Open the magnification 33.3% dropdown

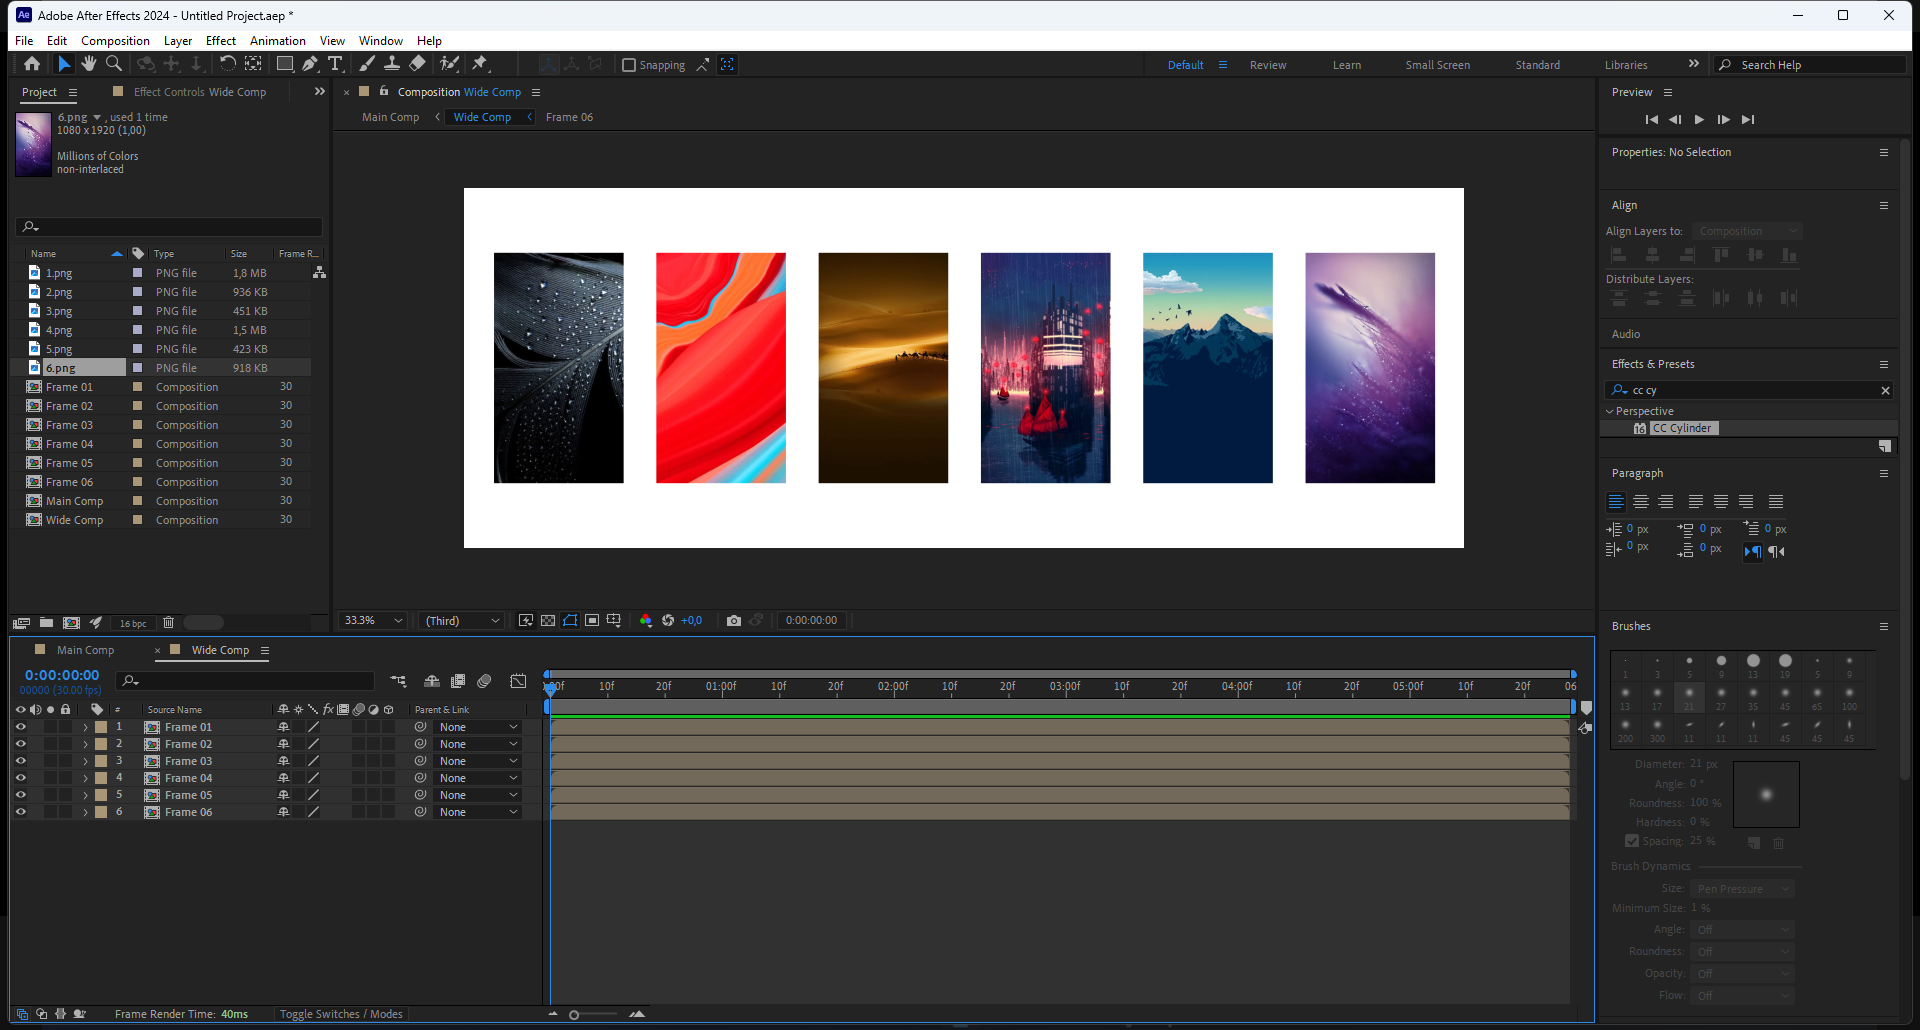tap(373, 621)
